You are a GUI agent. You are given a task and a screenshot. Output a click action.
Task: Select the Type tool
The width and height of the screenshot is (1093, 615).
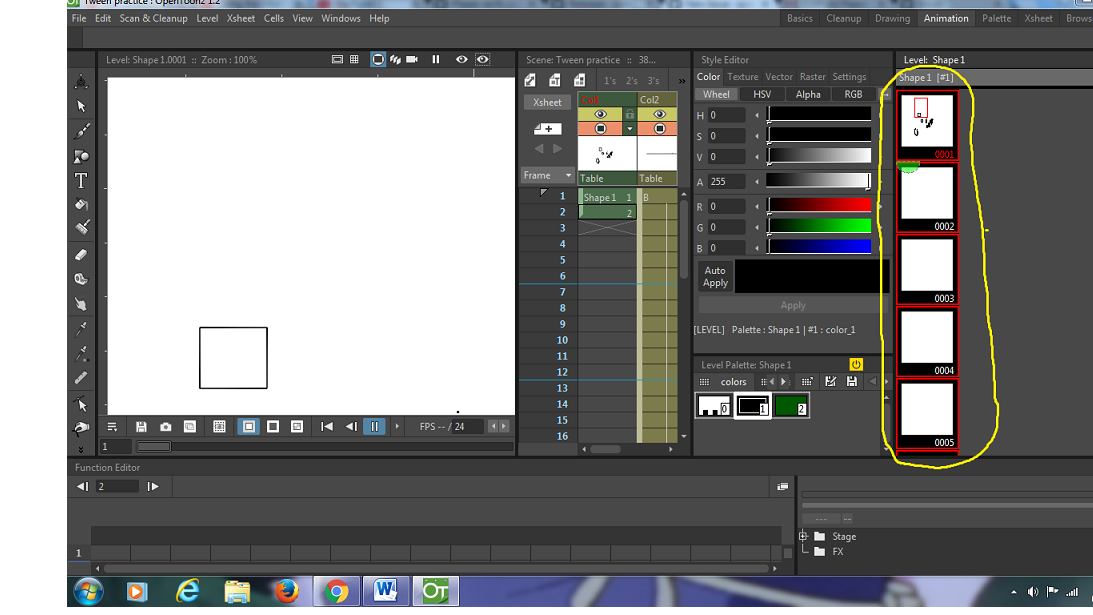[81, 180]
